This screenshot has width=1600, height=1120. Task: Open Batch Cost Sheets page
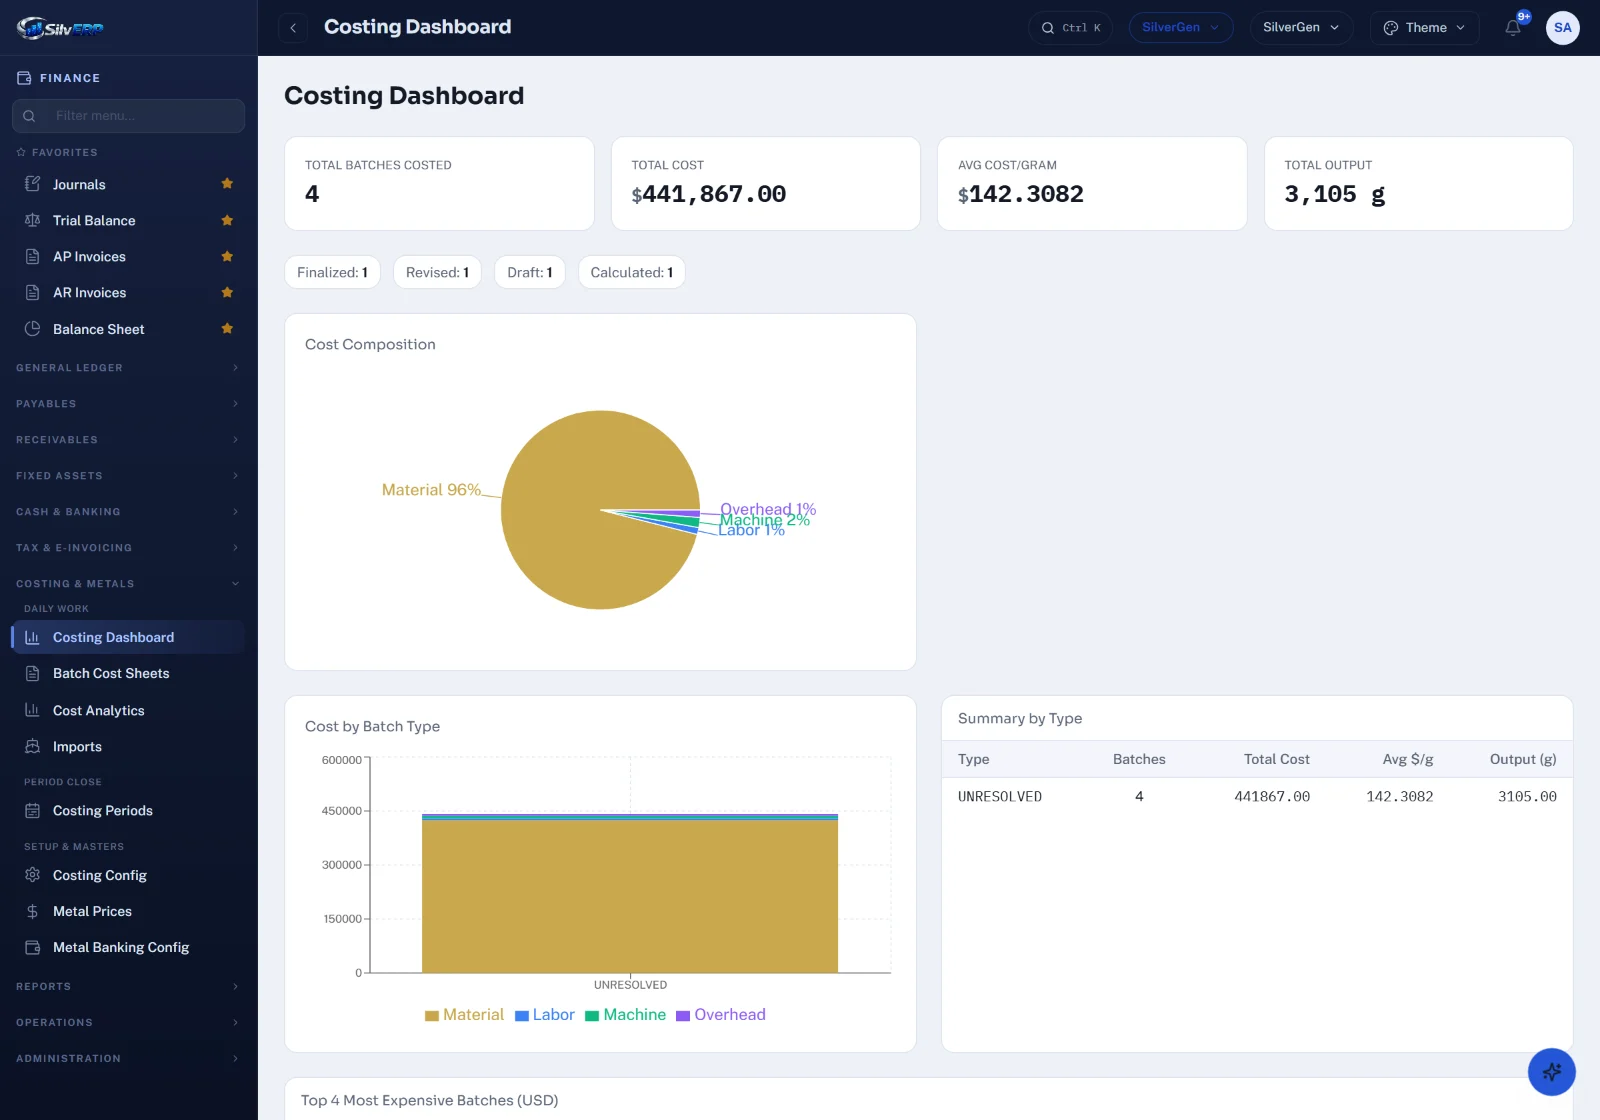(129, 673)
